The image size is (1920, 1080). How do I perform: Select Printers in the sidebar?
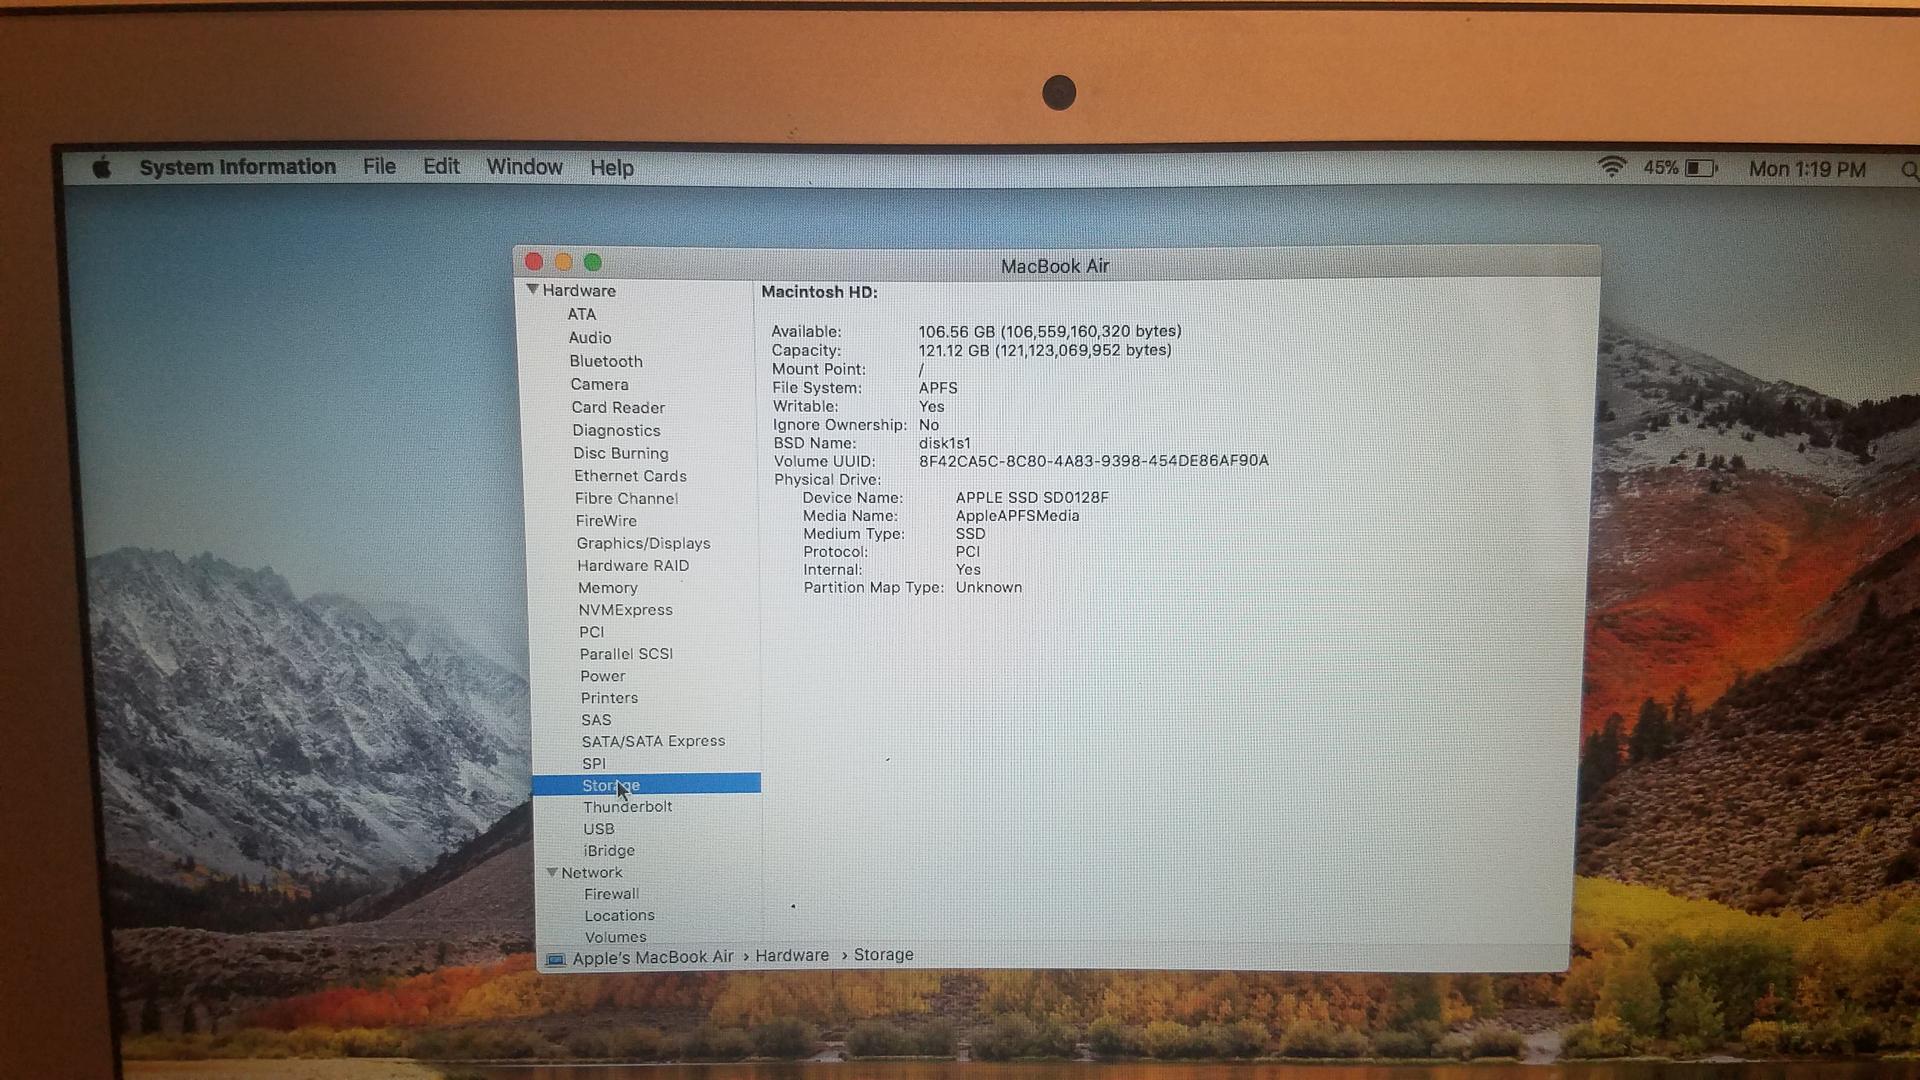(x=609, y=698)
